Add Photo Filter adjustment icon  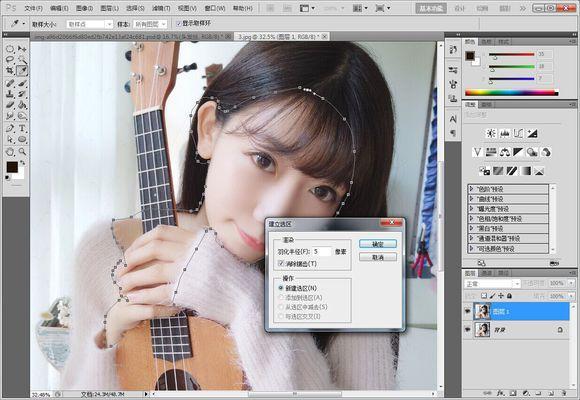click(x=532, y=152)
